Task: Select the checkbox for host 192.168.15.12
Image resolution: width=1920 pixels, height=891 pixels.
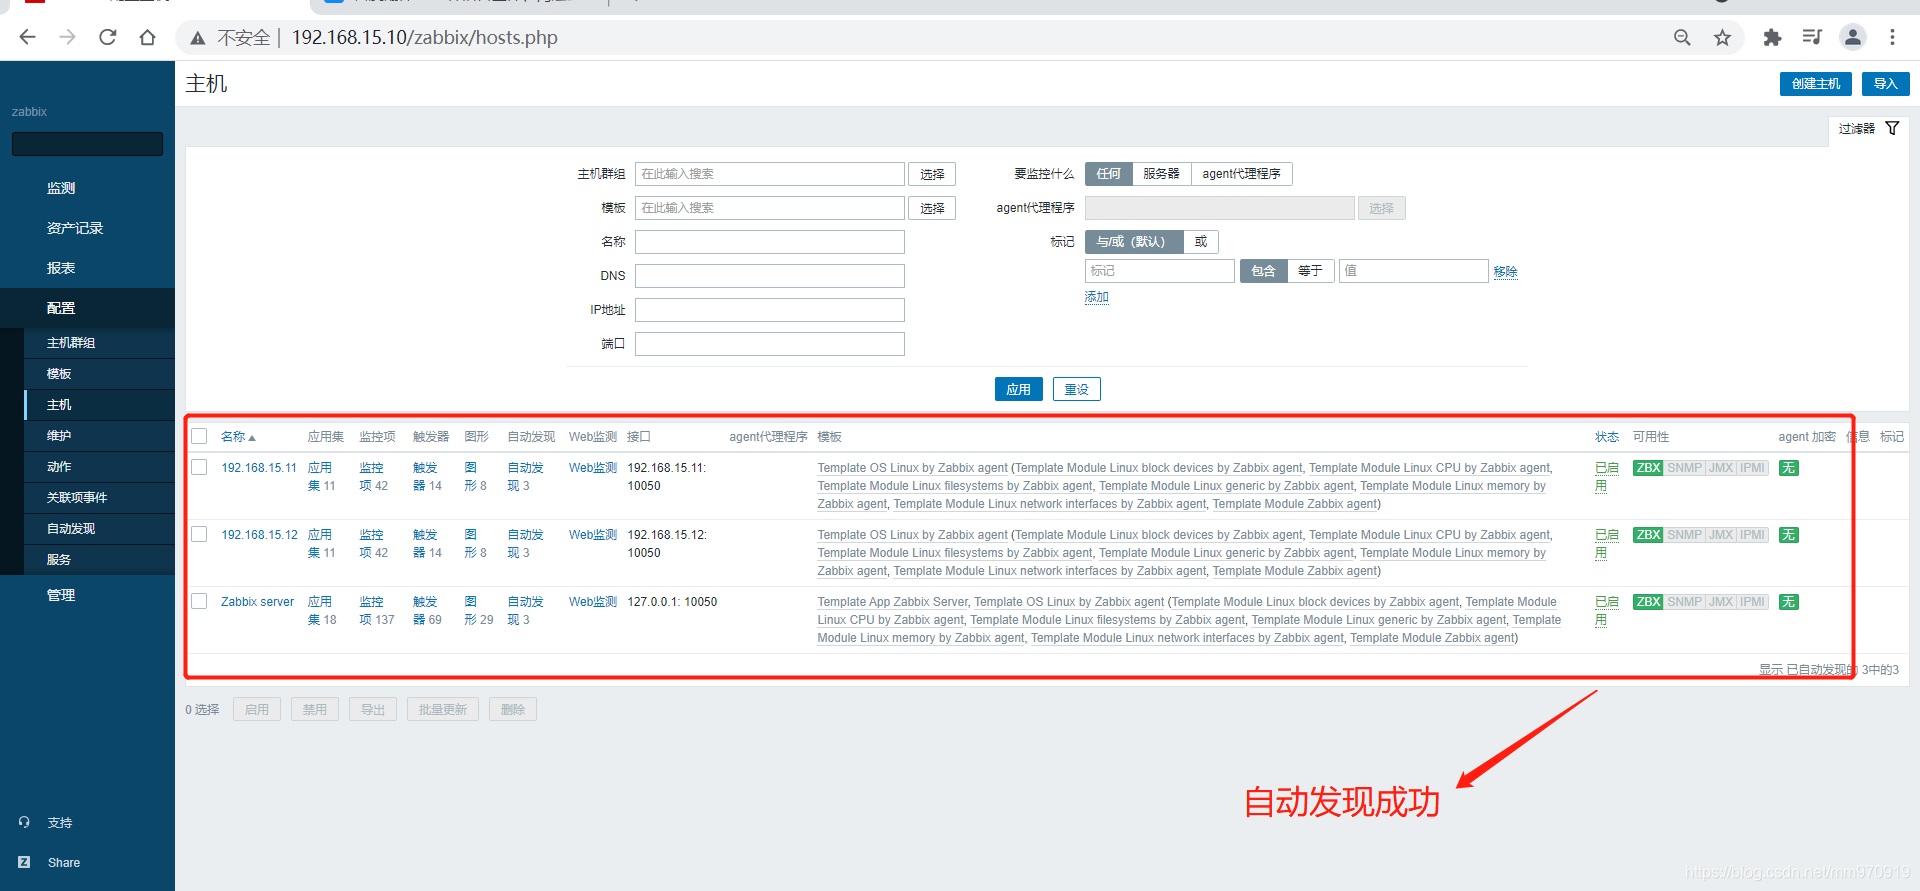Action: (x=199, y=534)
